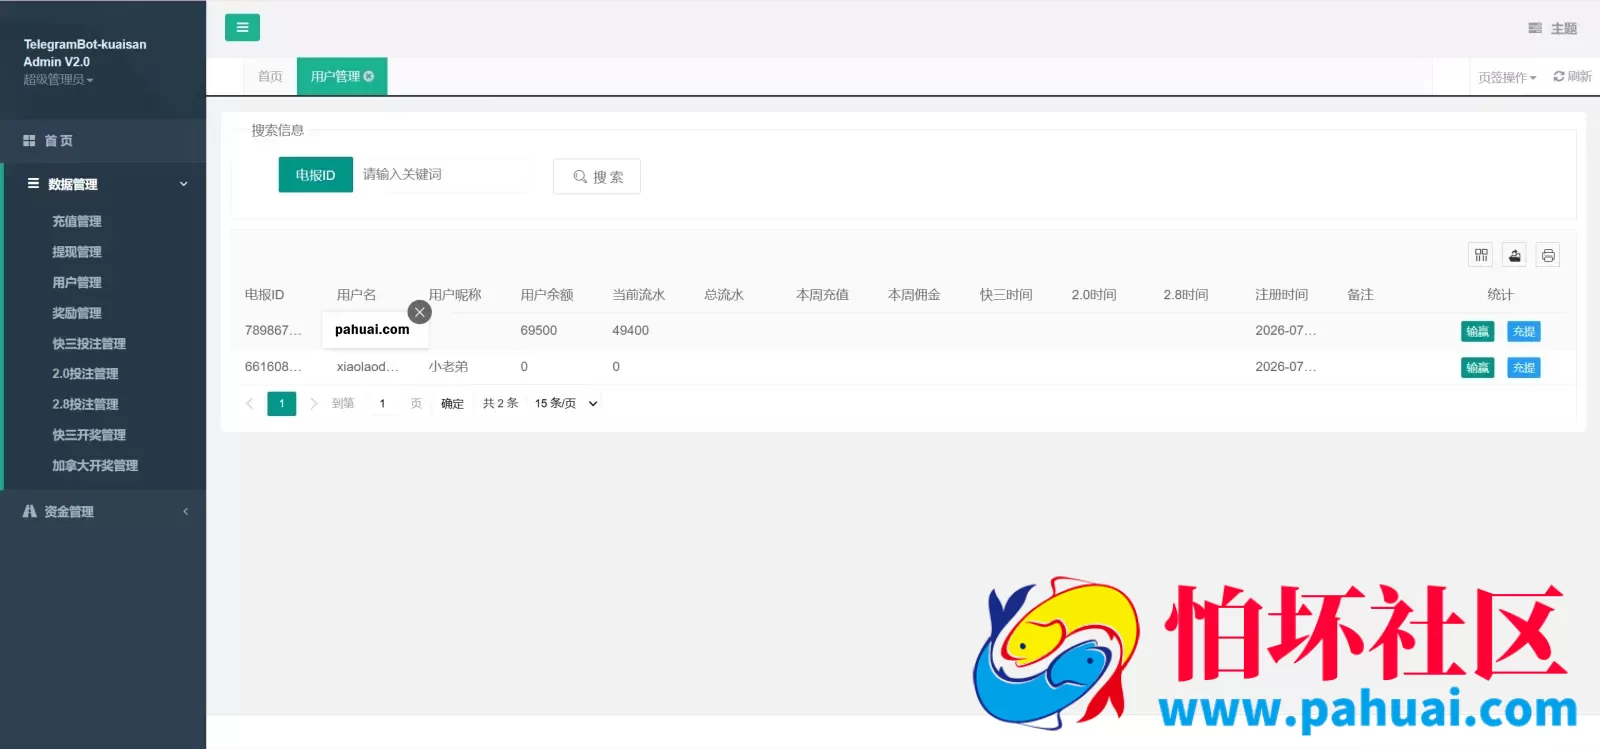Go to the next page arrow
This screenshot has height=749, width=1600.
(313, 403)
